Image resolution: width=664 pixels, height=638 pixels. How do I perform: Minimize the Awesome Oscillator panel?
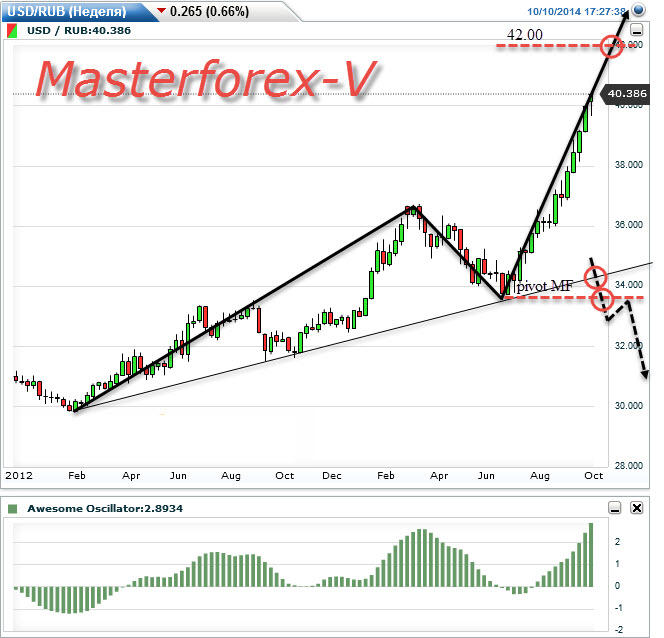click(615, 508)
